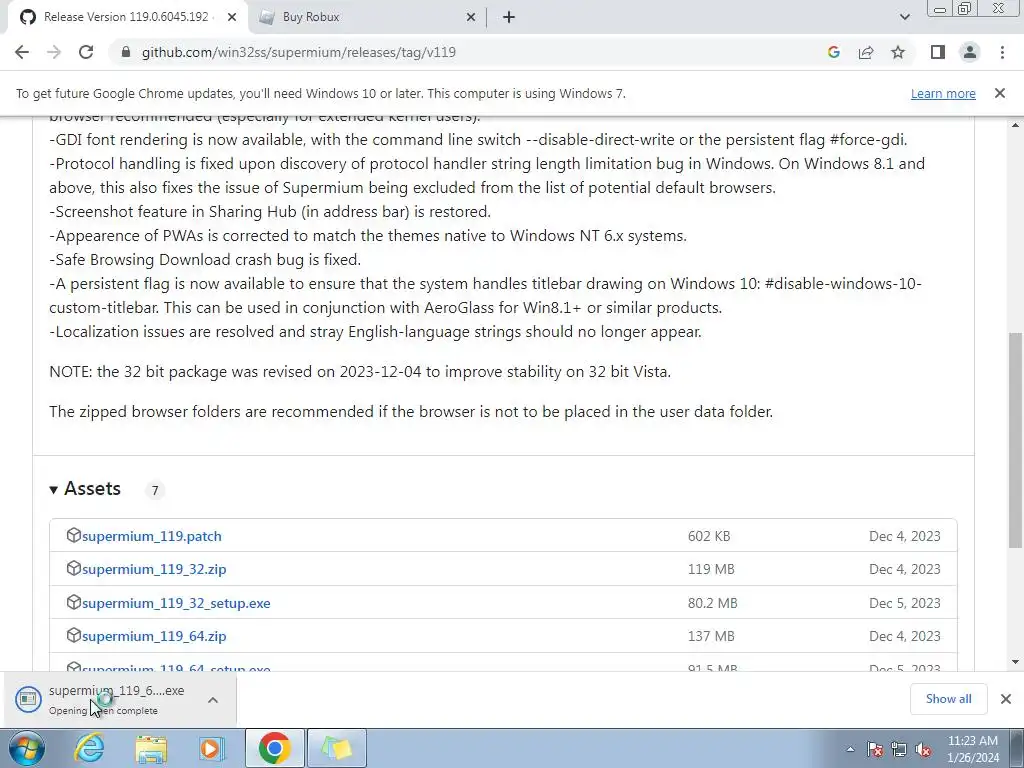1024x768 pixels.
Task: Click the package icon beside supermium_119_32.zip
Action: tap(73, 569)
